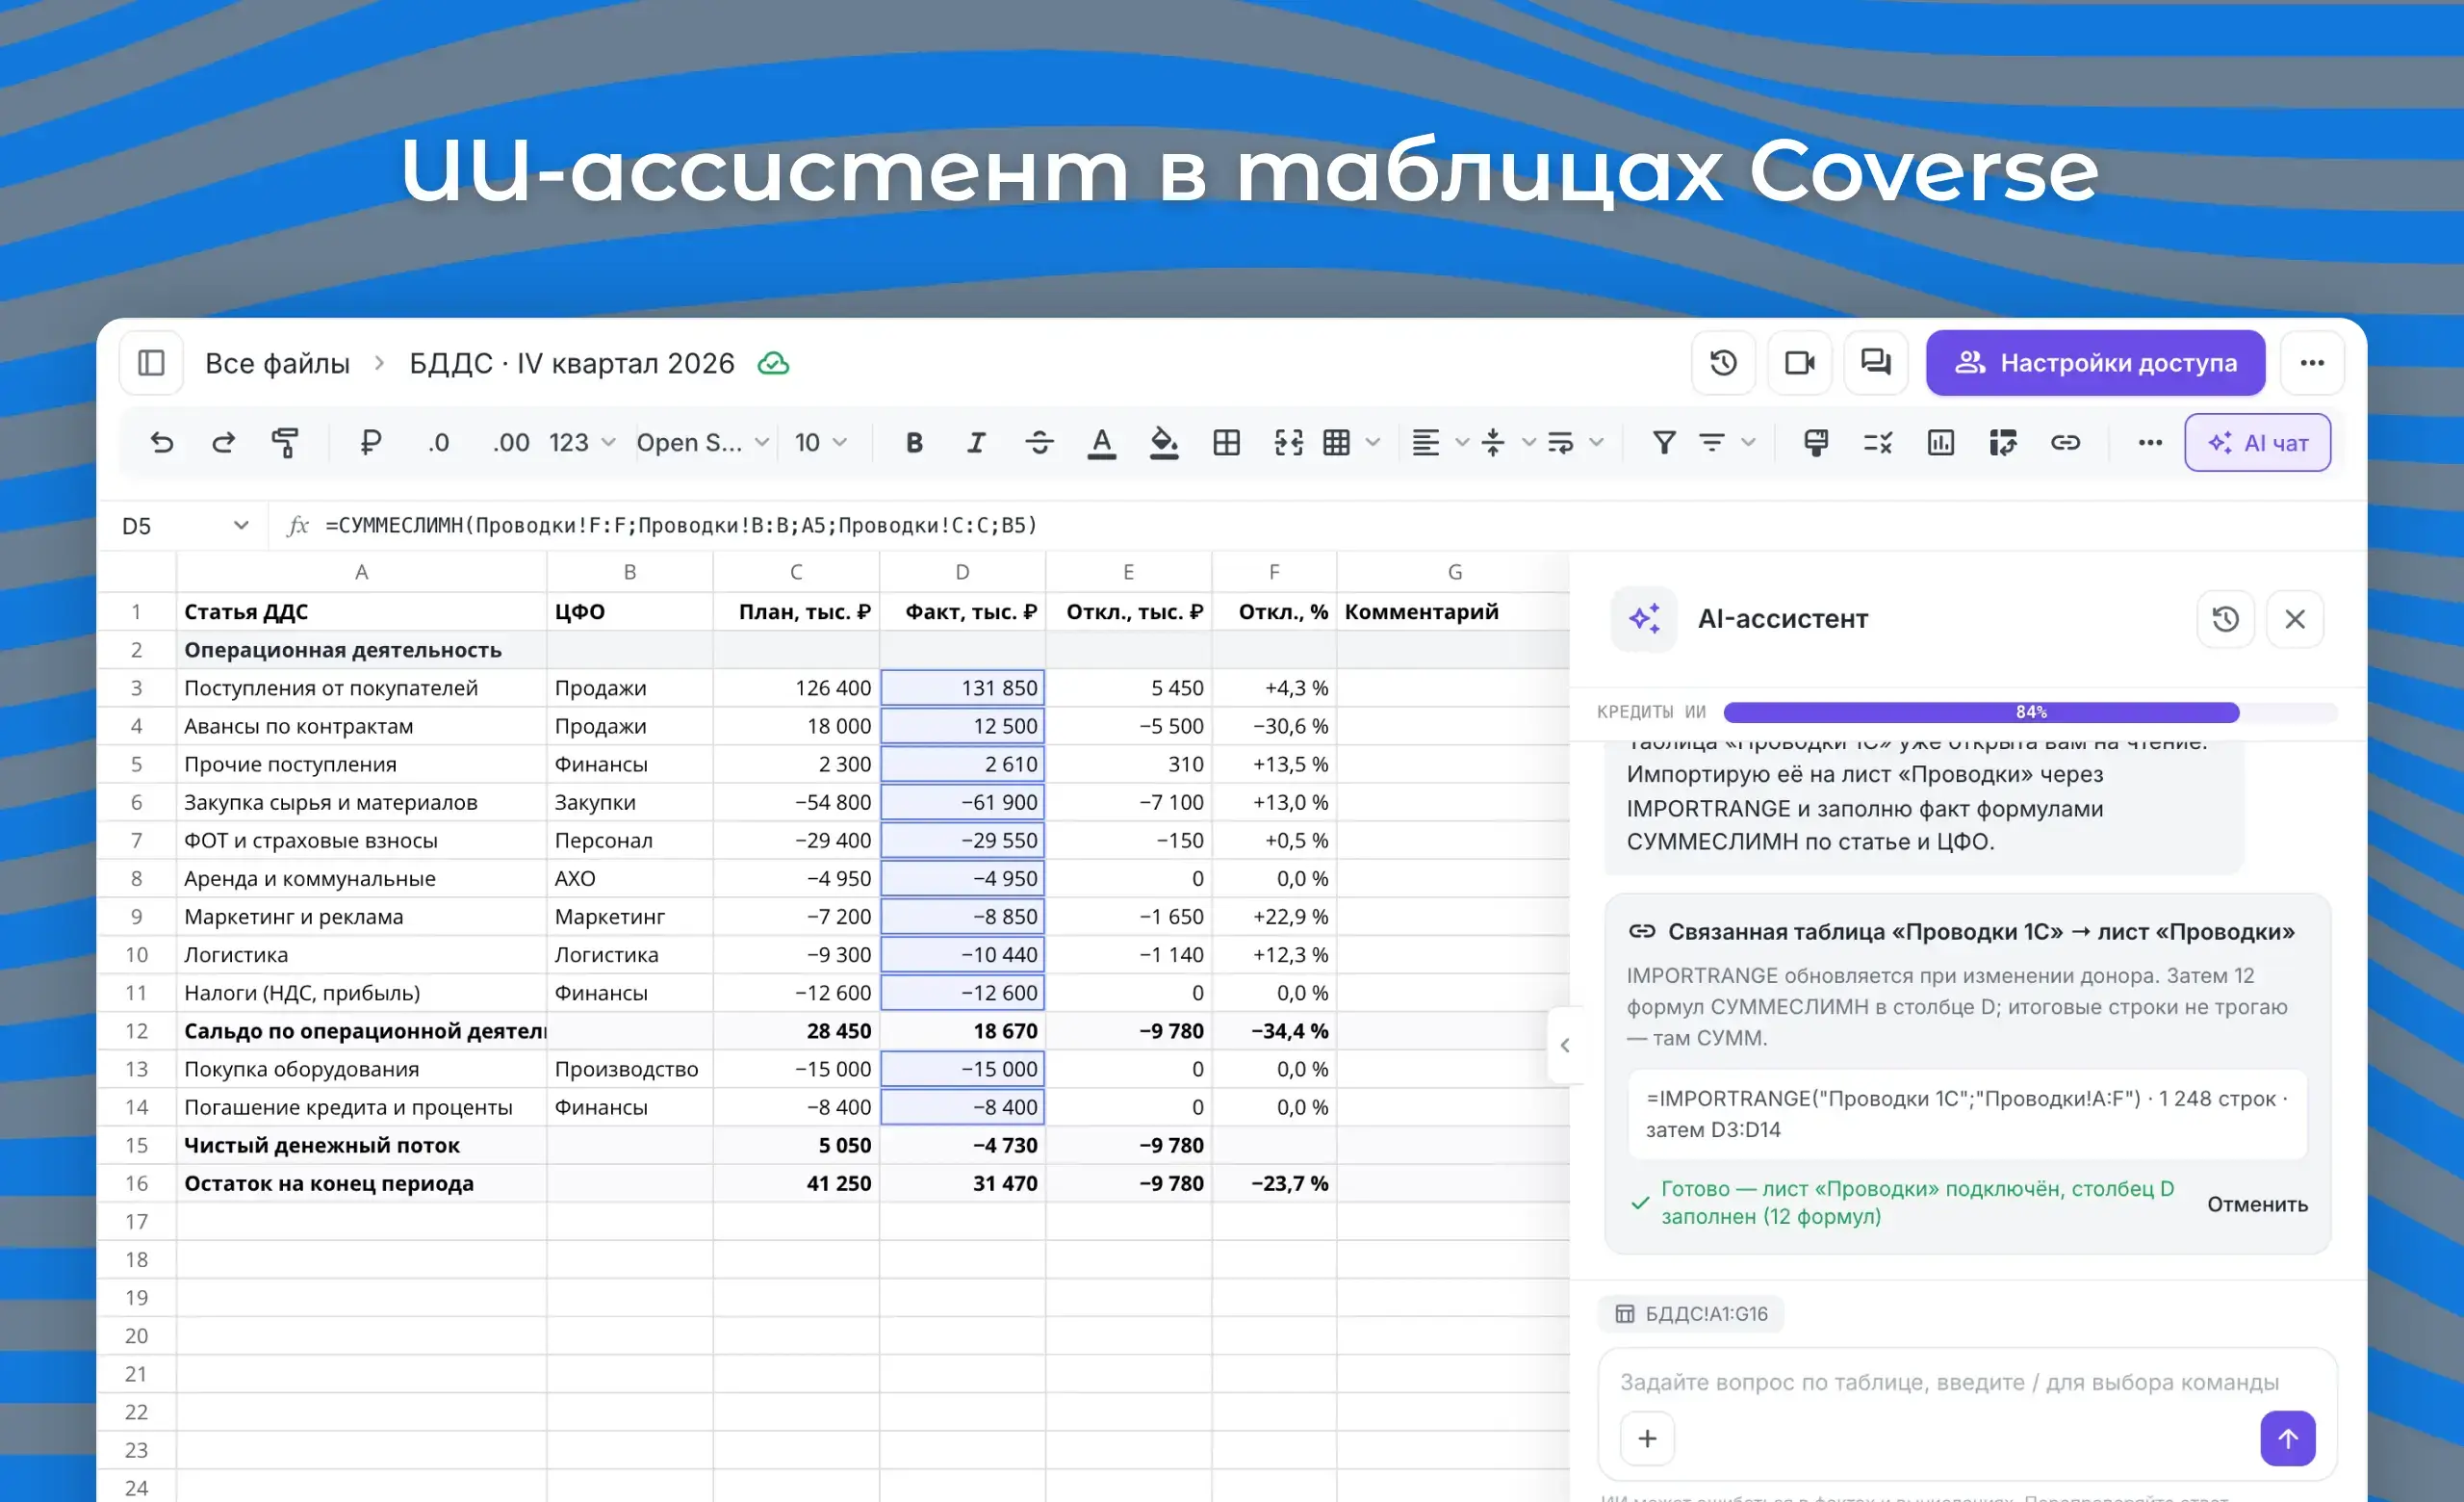Click Настройки доступа button

(x=2095, y=363)
